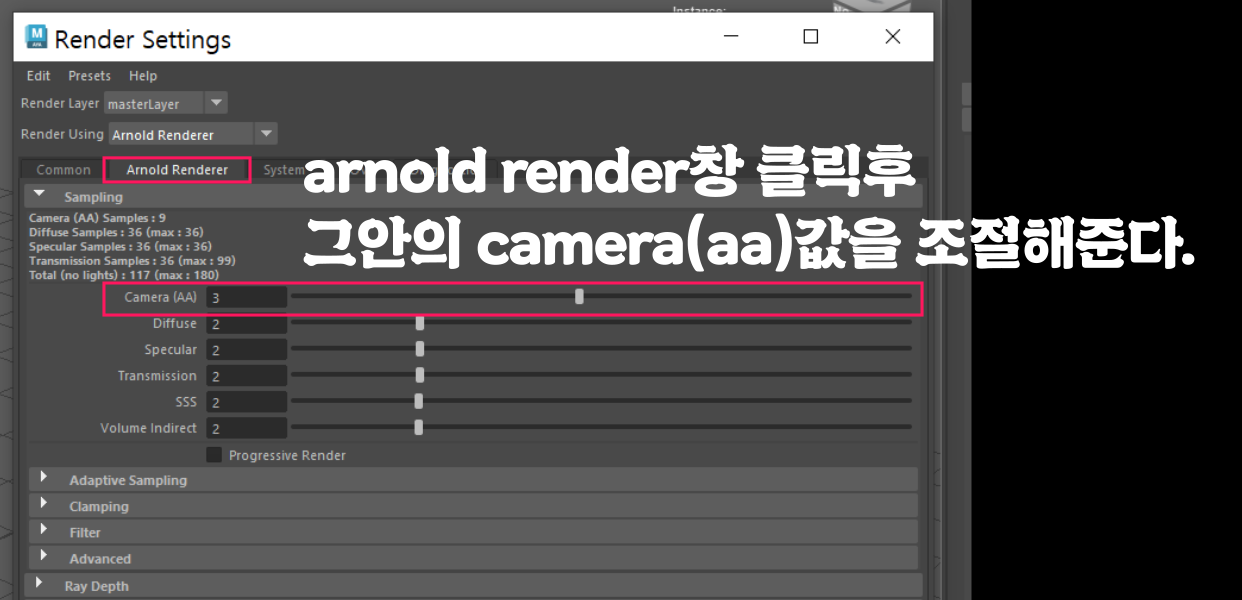The width and height of the screenshot is (1242, 600).
Task: Click the Volume Indirect value field
Action: (x=247, y=427)
